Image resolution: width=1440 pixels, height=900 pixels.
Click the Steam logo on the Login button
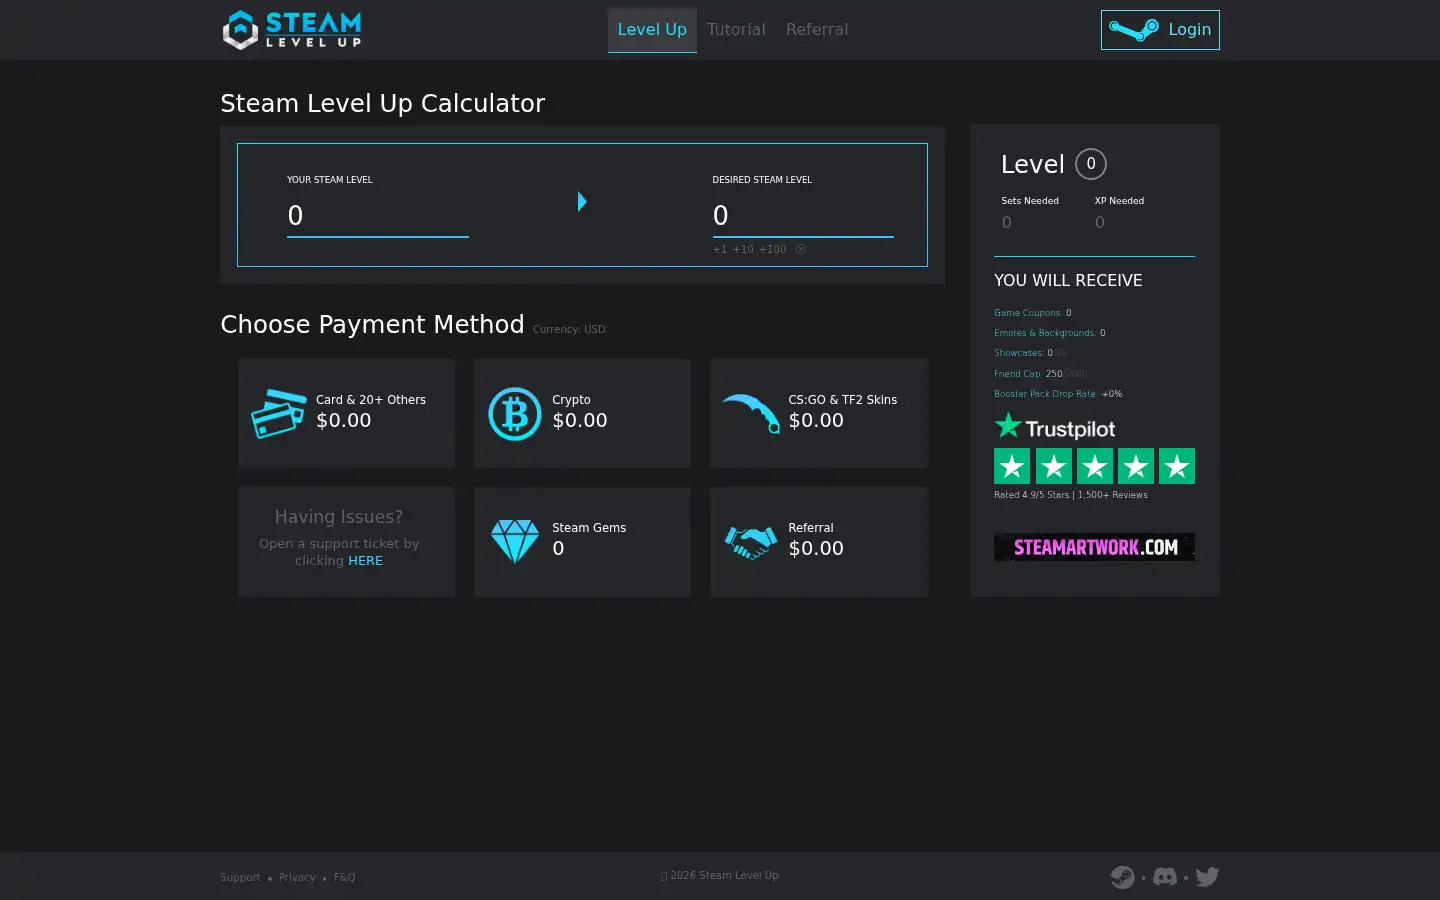pyautogui.click(x=1134, y=30)
